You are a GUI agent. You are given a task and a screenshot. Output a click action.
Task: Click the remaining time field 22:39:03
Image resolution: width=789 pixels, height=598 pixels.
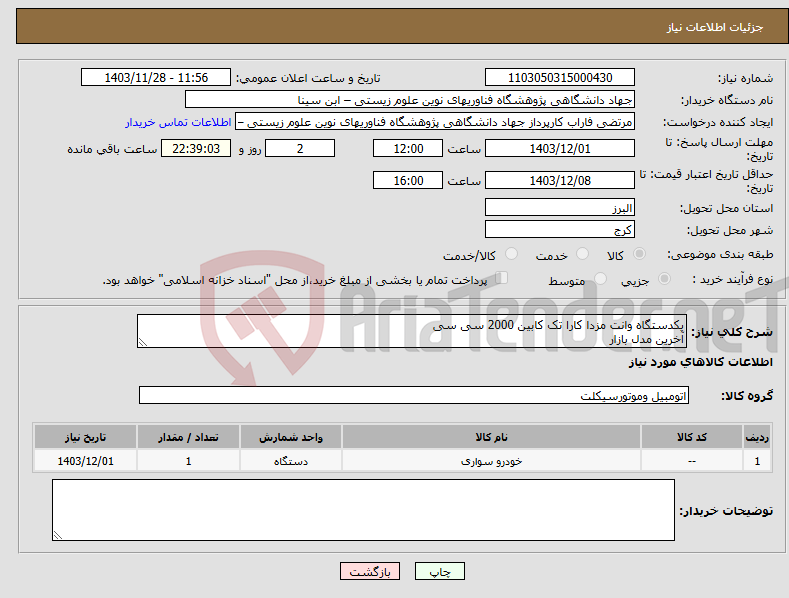196,148
